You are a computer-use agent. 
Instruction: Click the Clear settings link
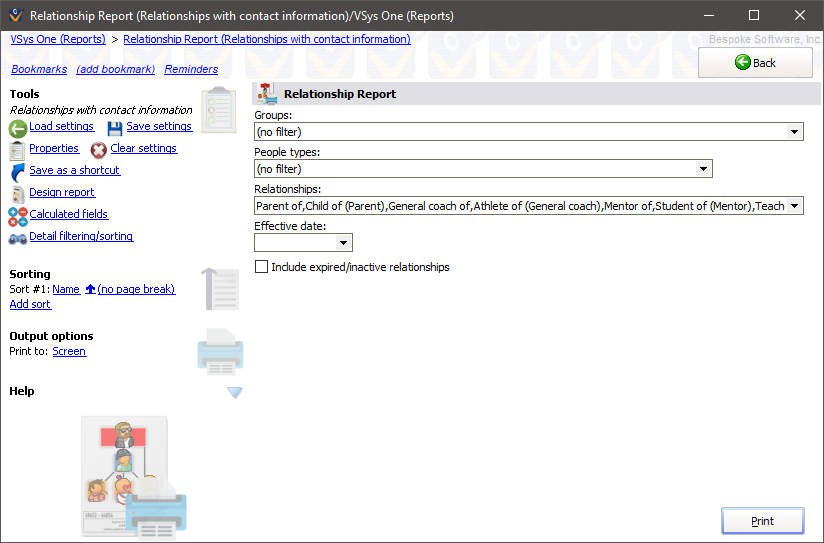click(x=143, y=148)
